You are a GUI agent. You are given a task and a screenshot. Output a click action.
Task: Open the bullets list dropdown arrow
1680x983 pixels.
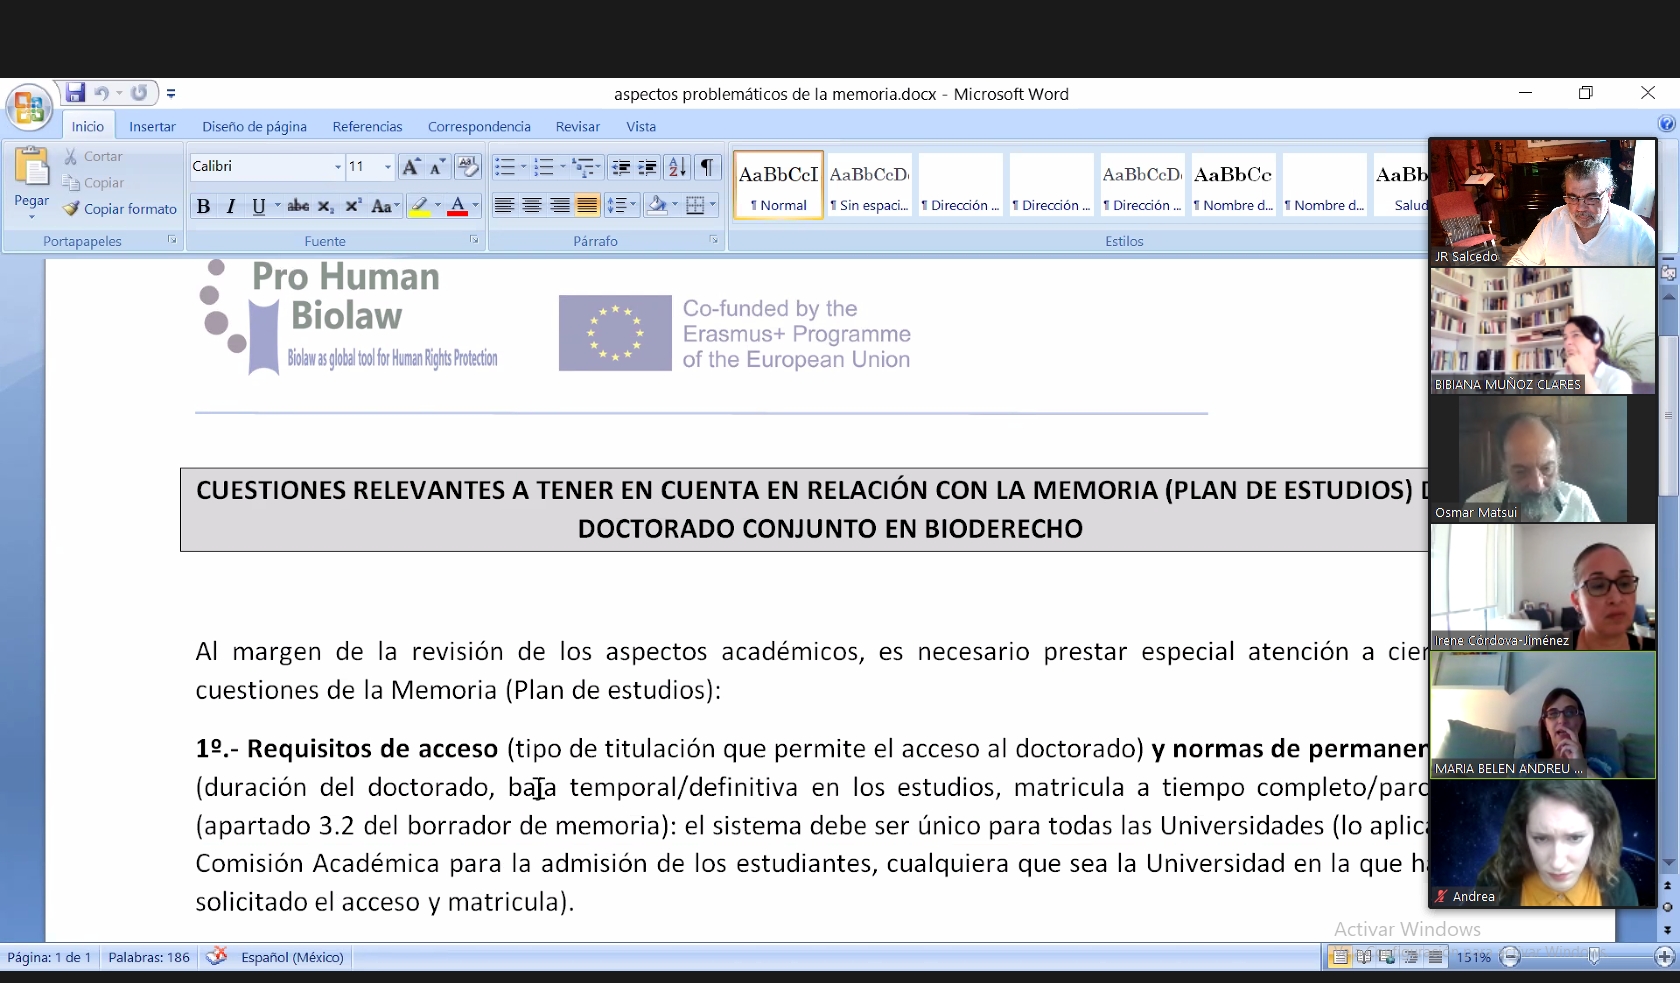coord(523,167)
